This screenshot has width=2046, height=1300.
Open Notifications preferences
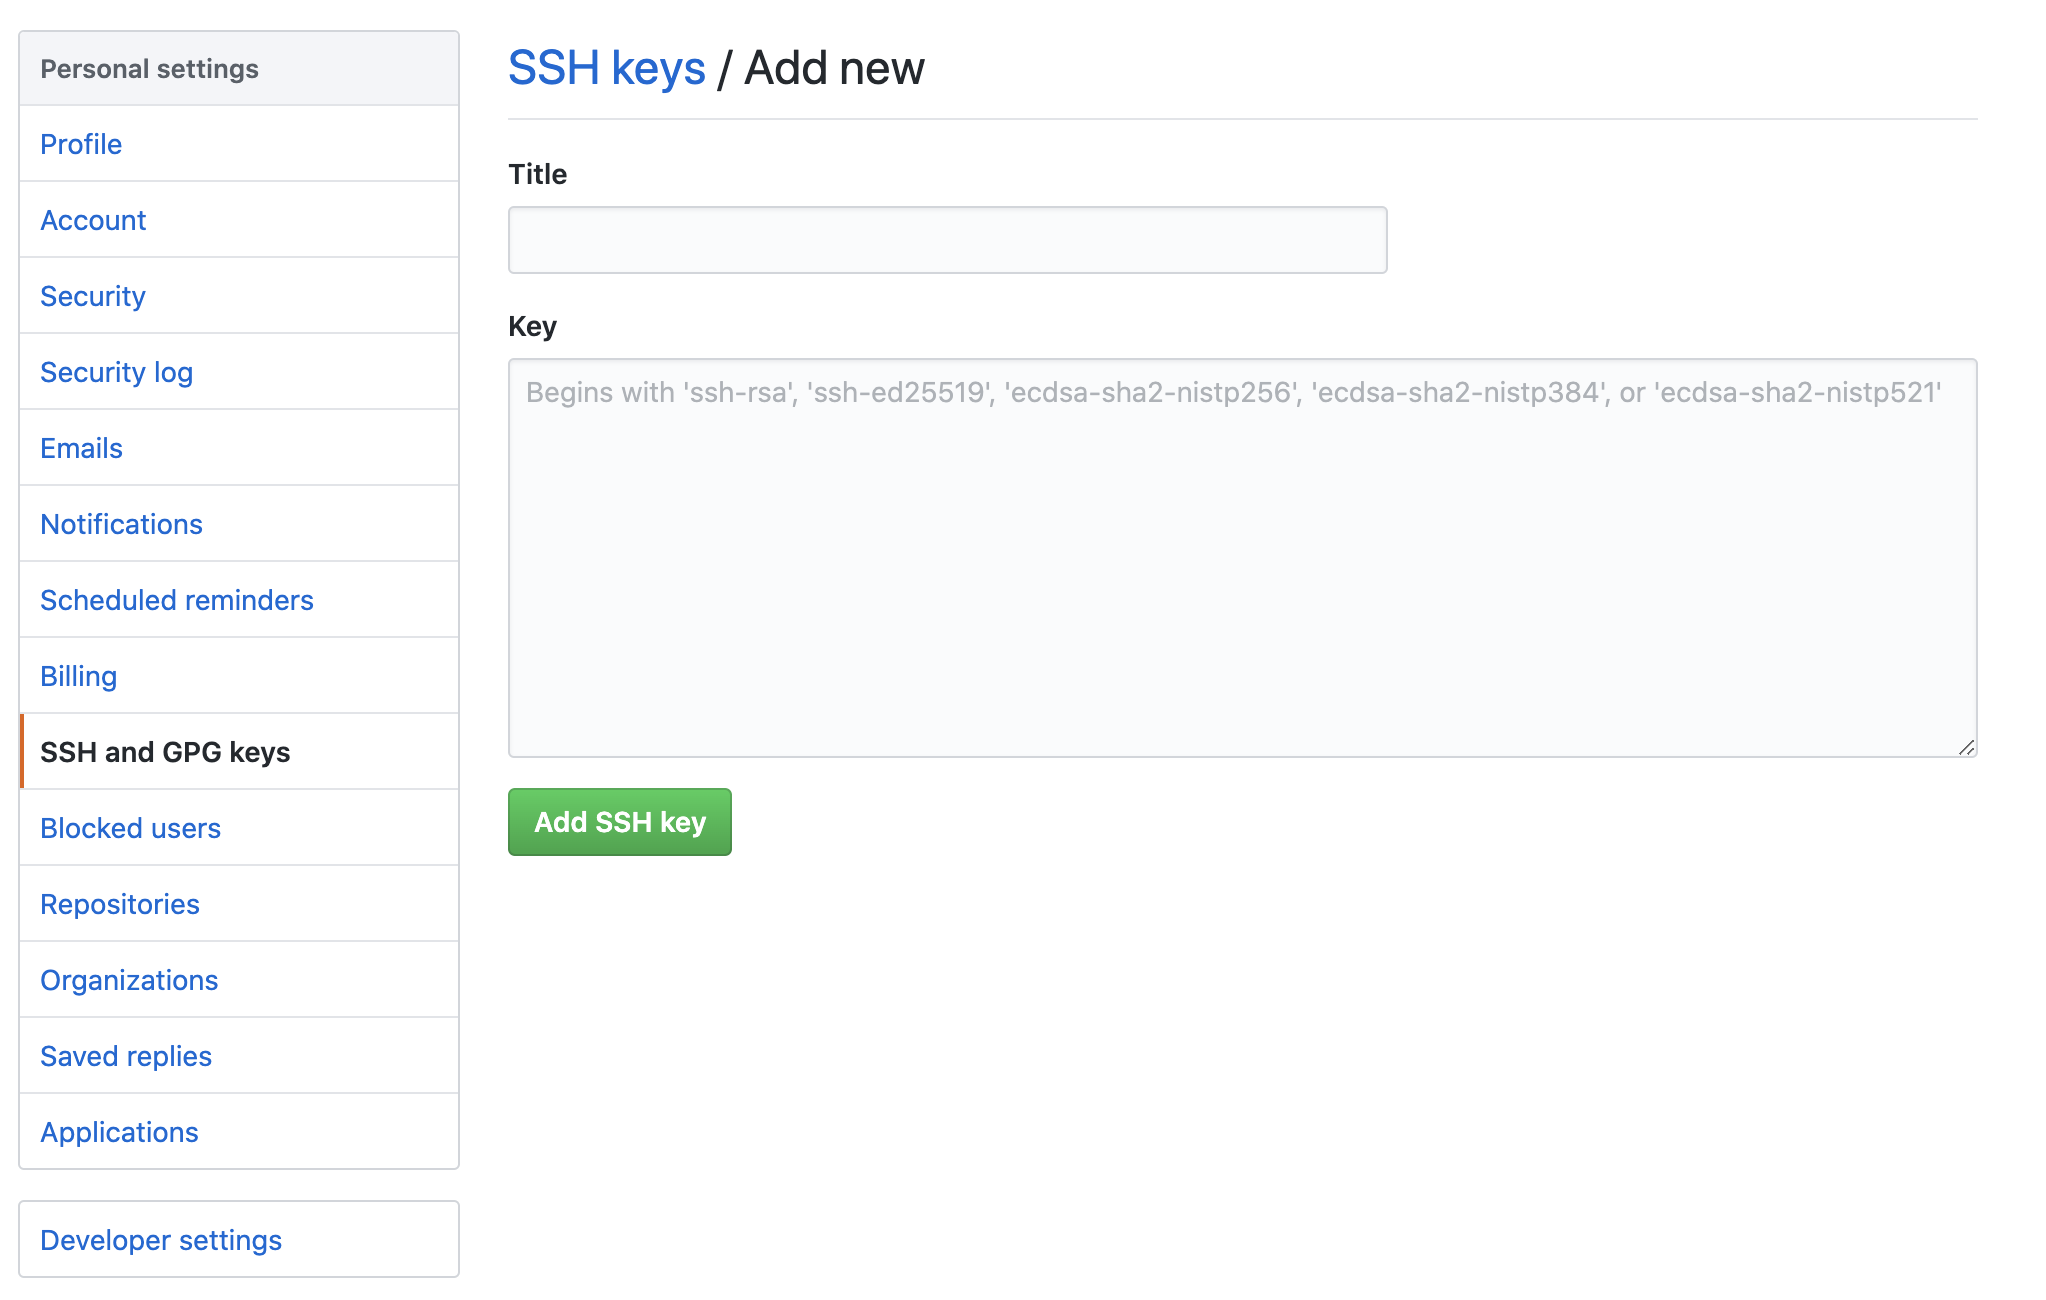tap(121, 524)
